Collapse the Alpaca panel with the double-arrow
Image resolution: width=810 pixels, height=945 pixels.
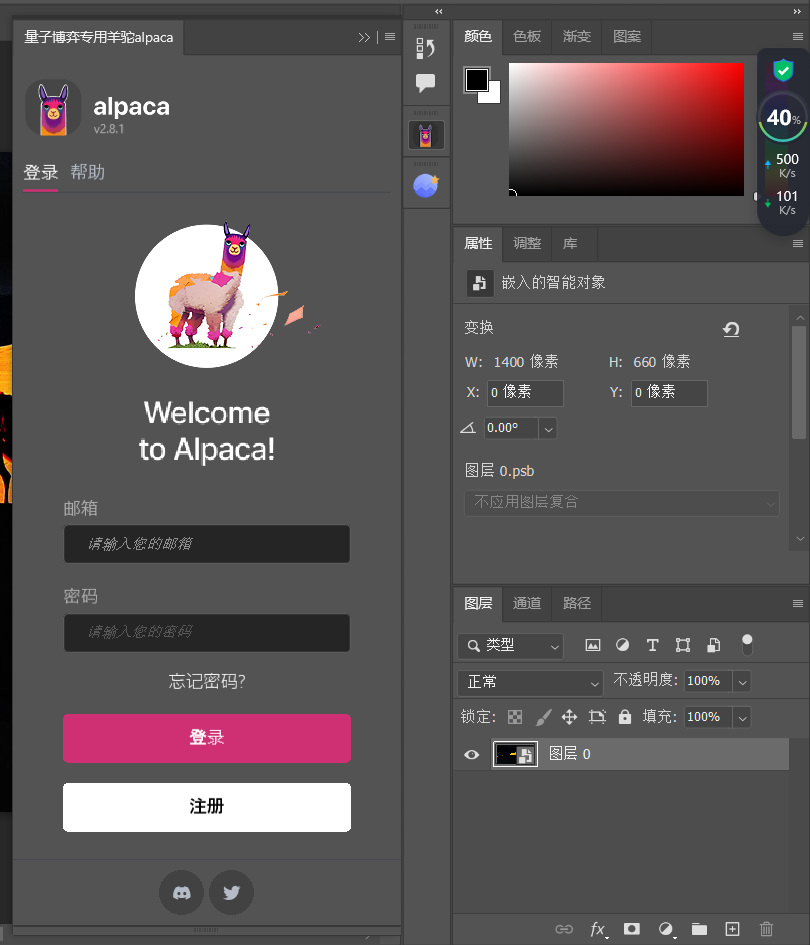click(x=363, y=37)
